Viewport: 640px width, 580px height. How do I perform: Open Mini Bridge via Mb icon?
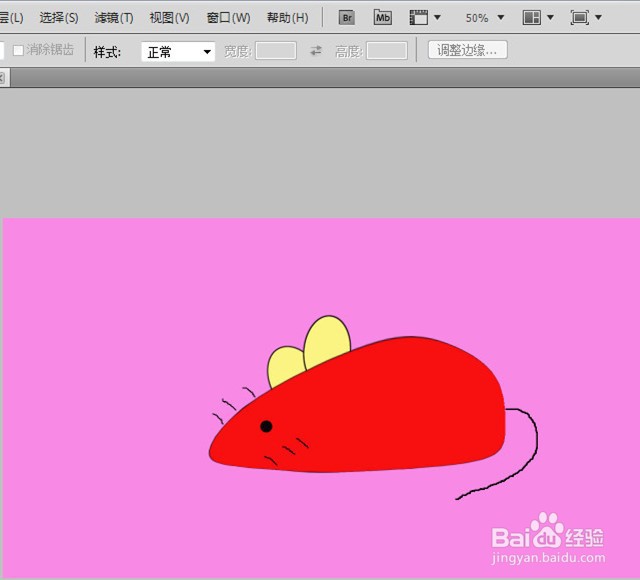[x=383, y=18]
